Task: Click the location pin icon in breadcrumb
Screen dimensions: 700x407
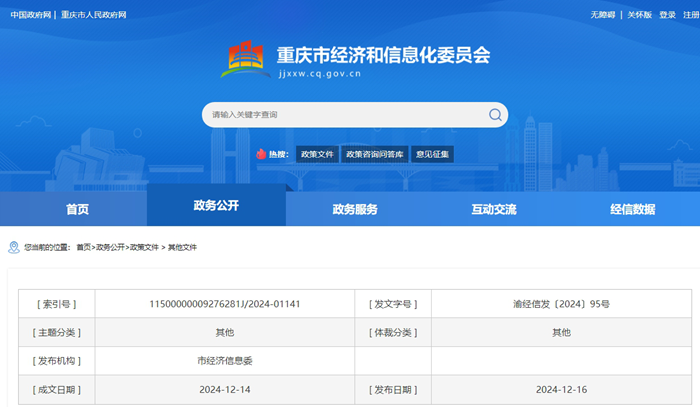Action: [13, 246]
